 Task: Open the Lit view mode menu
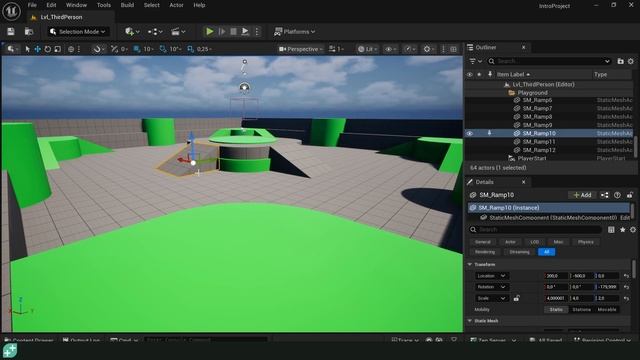[367, 49]
